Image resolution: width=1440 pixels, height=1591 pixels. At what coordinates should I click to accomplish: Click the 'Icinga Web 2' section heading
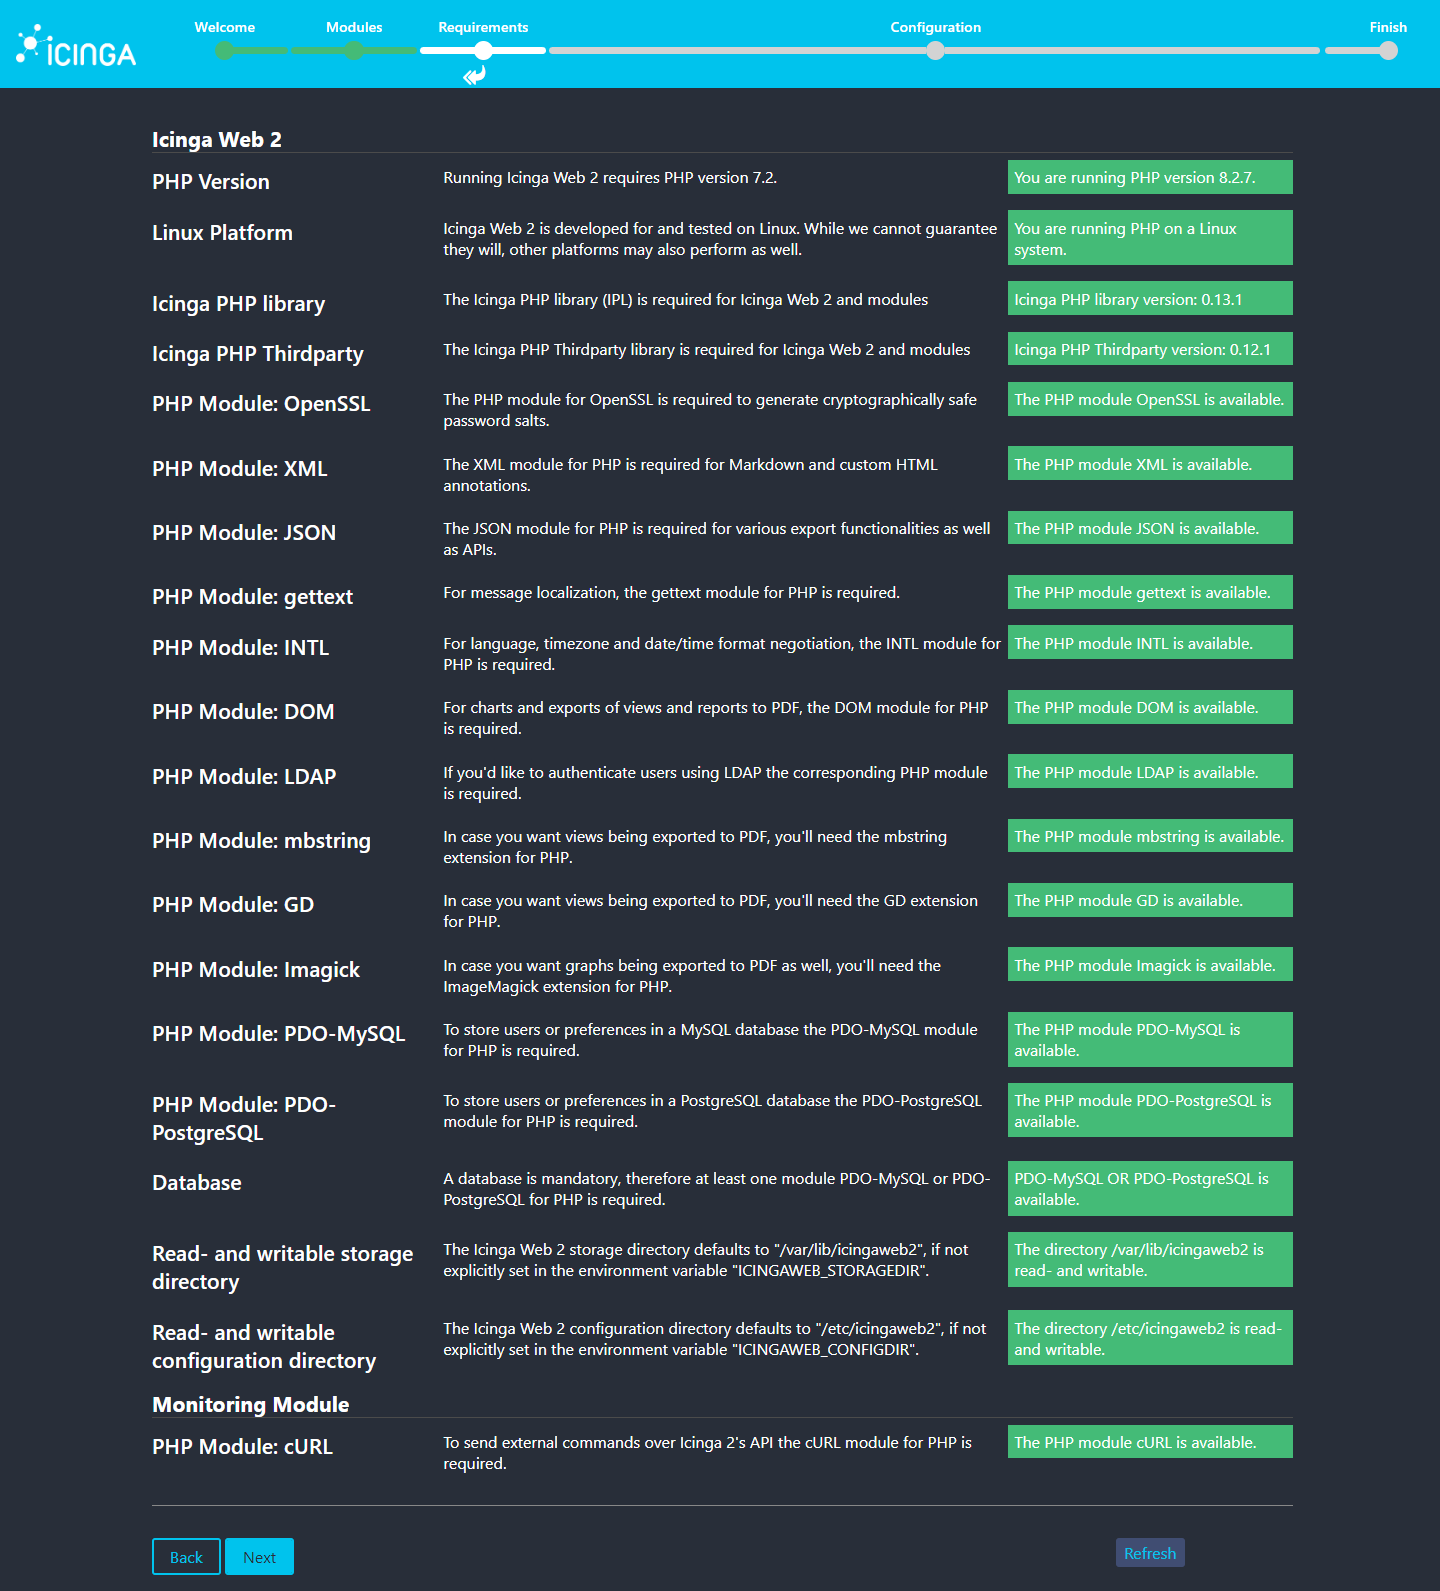(217, 139)
